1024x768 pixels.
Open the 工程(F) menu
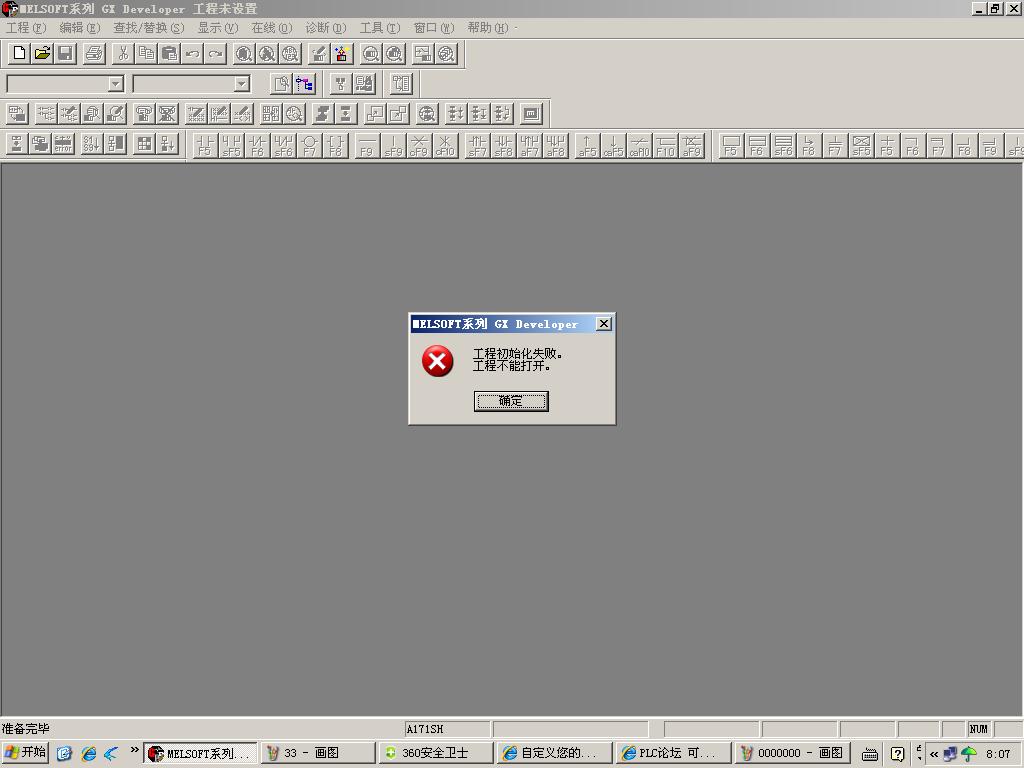pyautogui.click(x=26, y=27)
